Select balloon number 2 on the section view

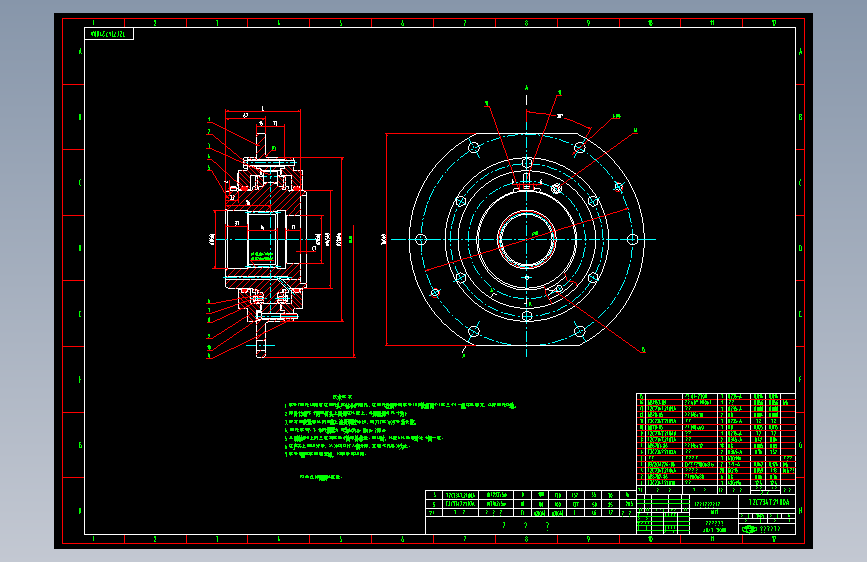(x=209, y=132)
